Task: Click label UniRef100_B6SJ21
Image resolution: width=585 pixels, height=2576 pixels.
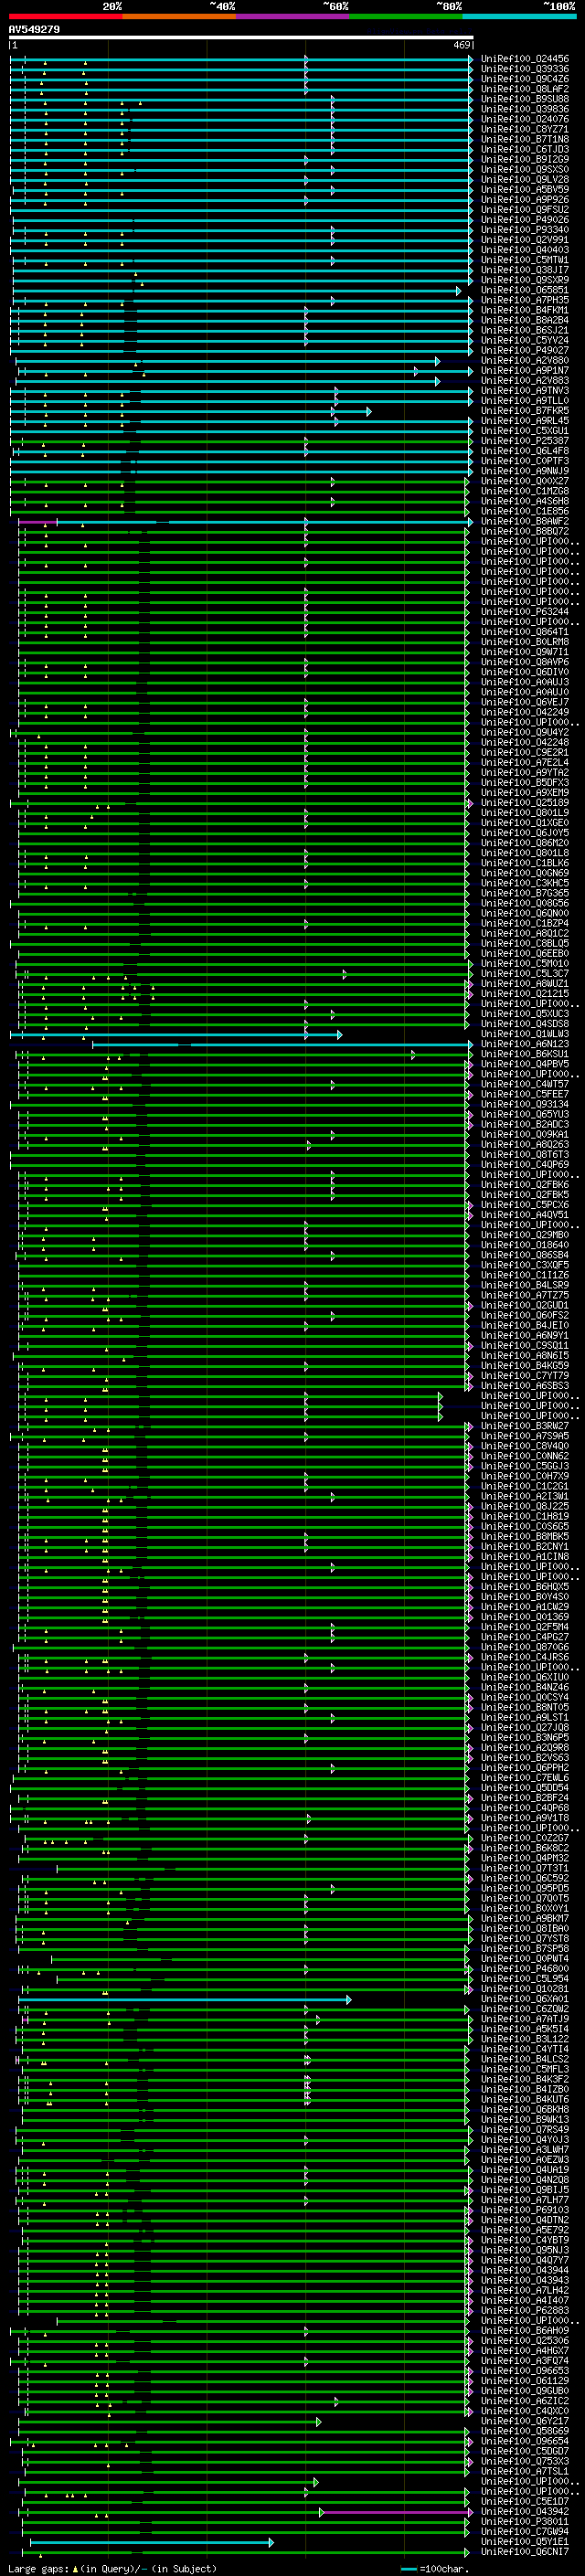Action: [525, 330]
